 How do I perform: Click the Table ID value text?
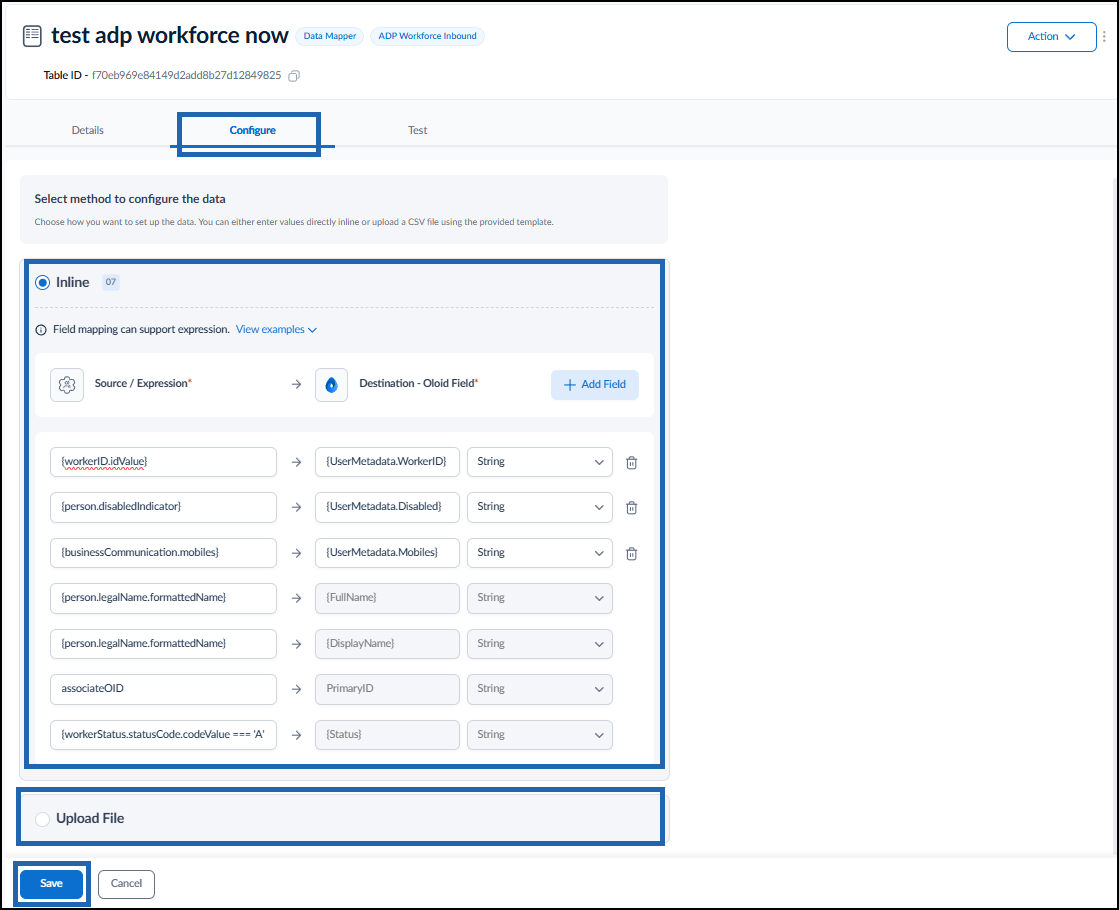(x=186, y=76)
